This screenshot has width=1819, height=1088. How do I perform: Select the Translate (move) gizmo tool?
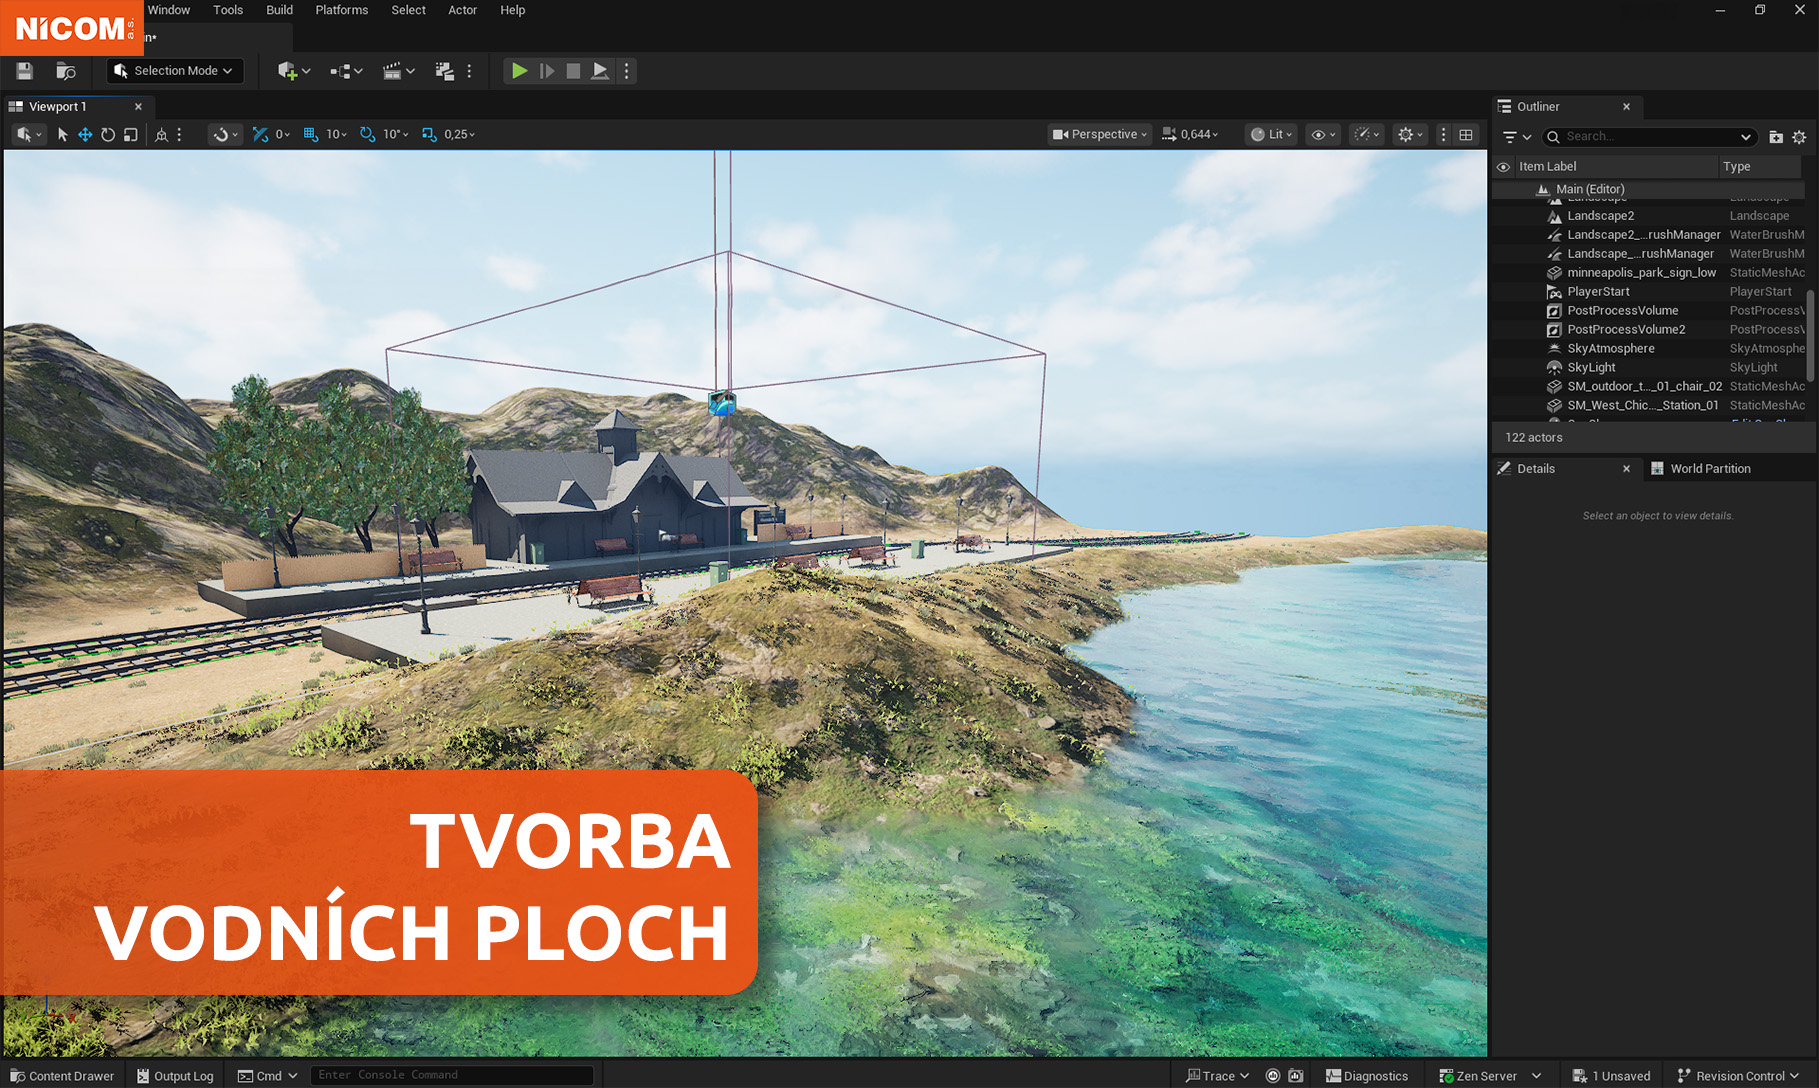tap(85, 134)
